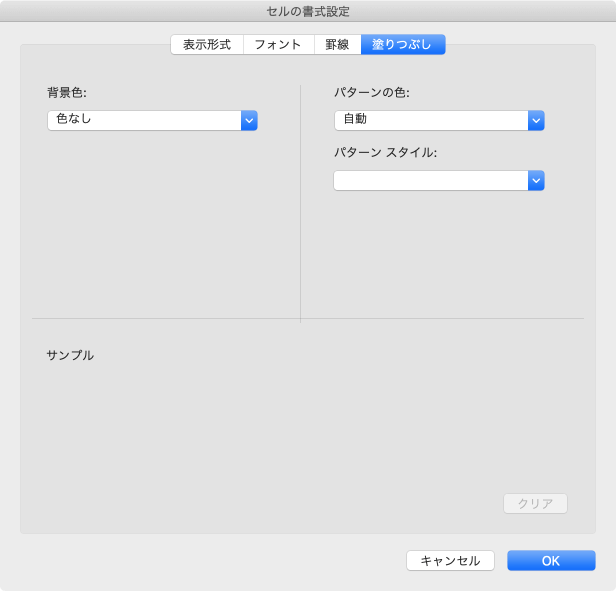Image resolution: width=616 pixels, height=591 pixels.
Task: Click the セルの書式設定 title bar
Action: tap(308, 12)
